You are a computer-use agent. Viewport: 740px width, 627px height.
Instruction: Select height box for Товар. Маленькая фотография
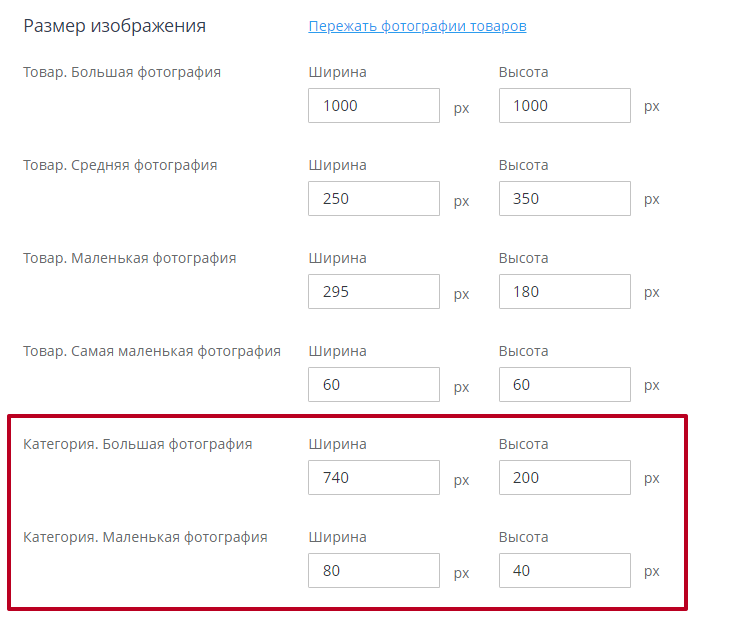pos(564,292)
